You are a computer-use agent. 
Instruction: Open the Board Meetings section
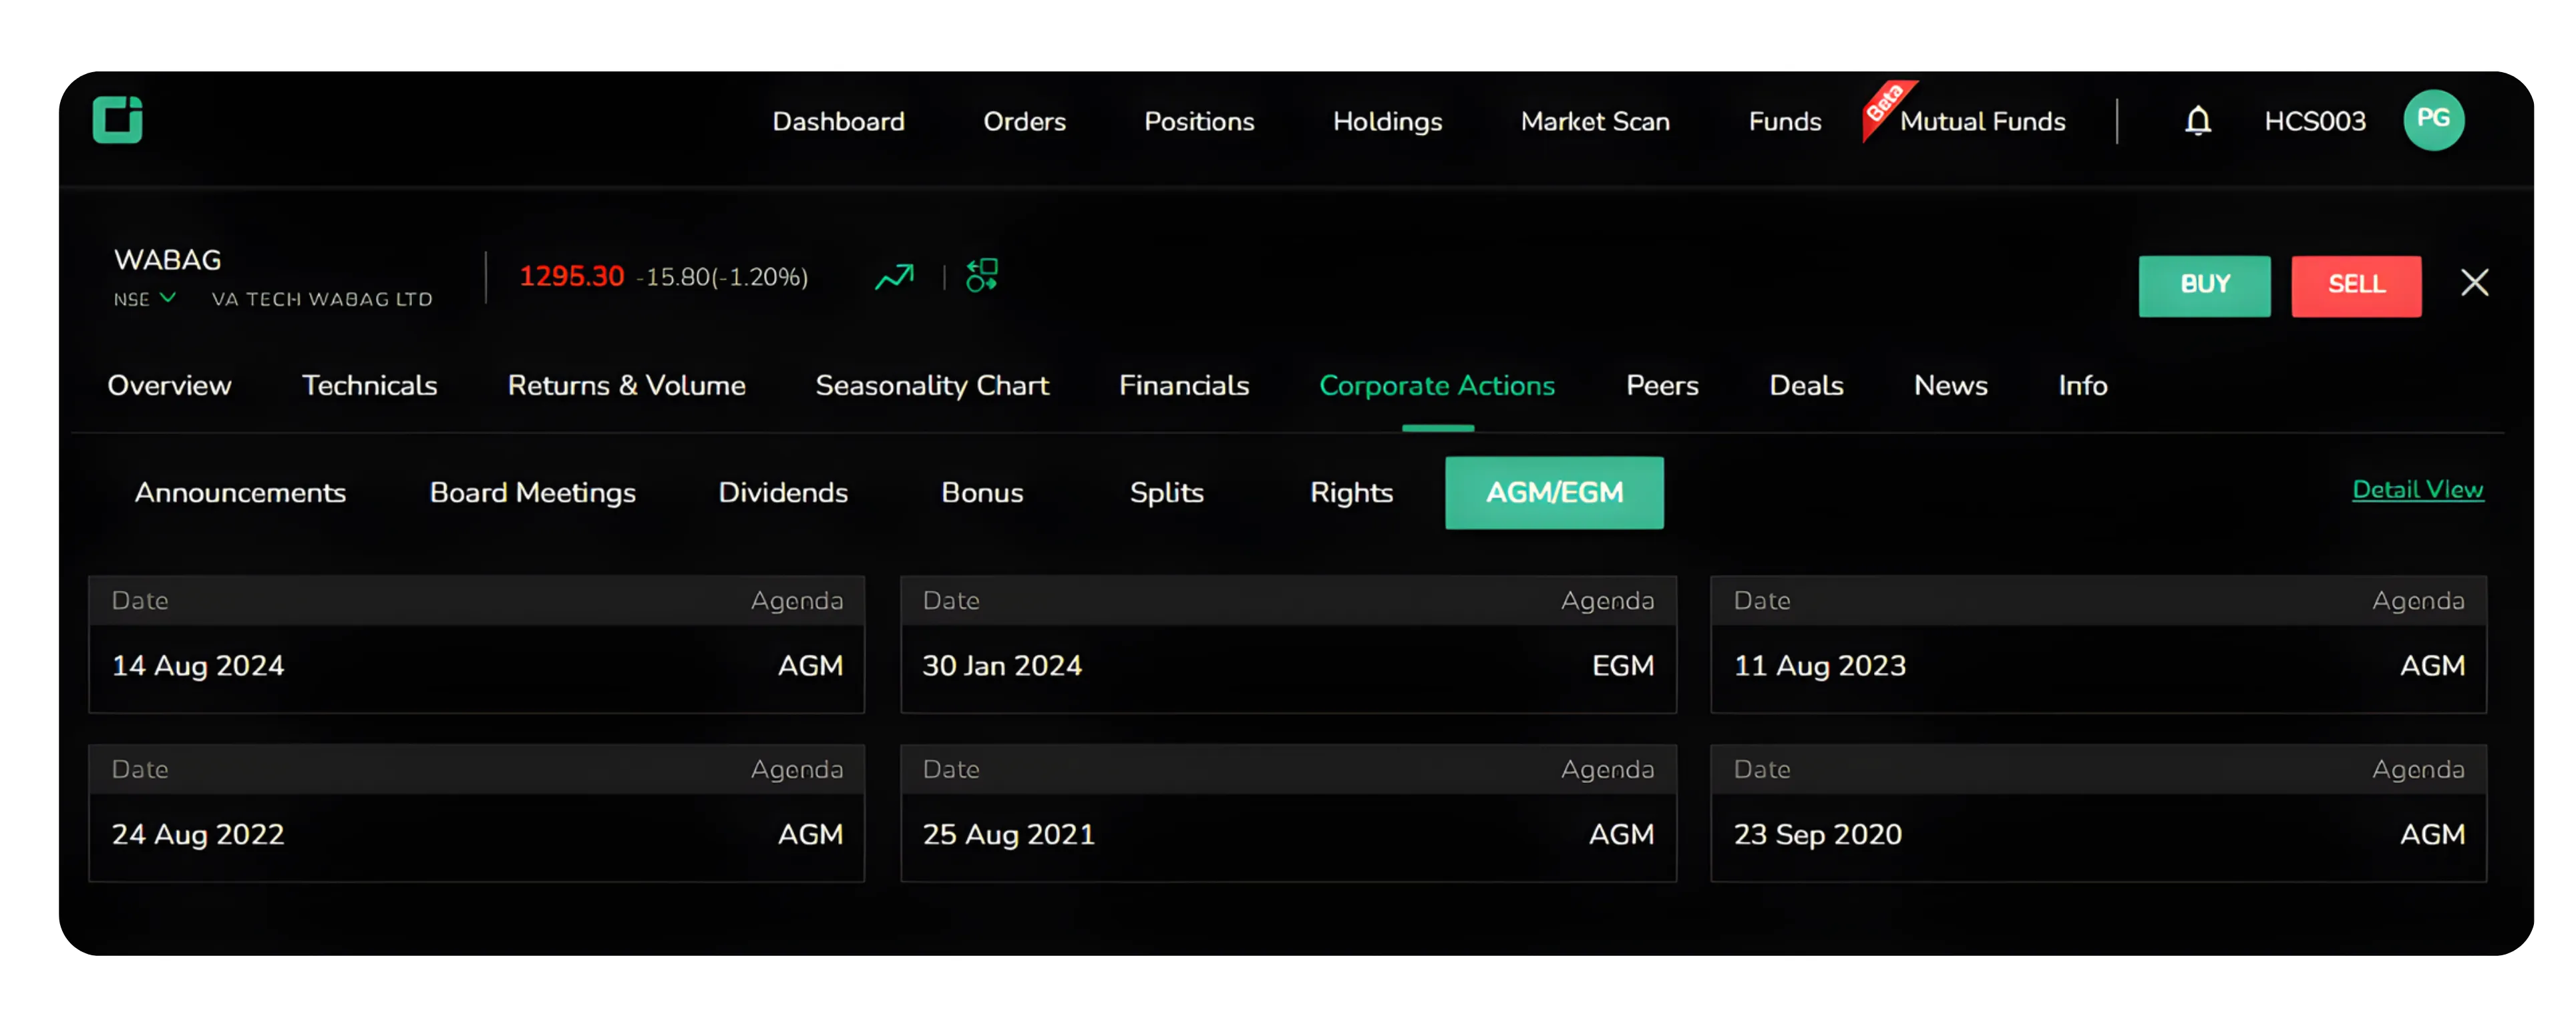coord(532,492)
